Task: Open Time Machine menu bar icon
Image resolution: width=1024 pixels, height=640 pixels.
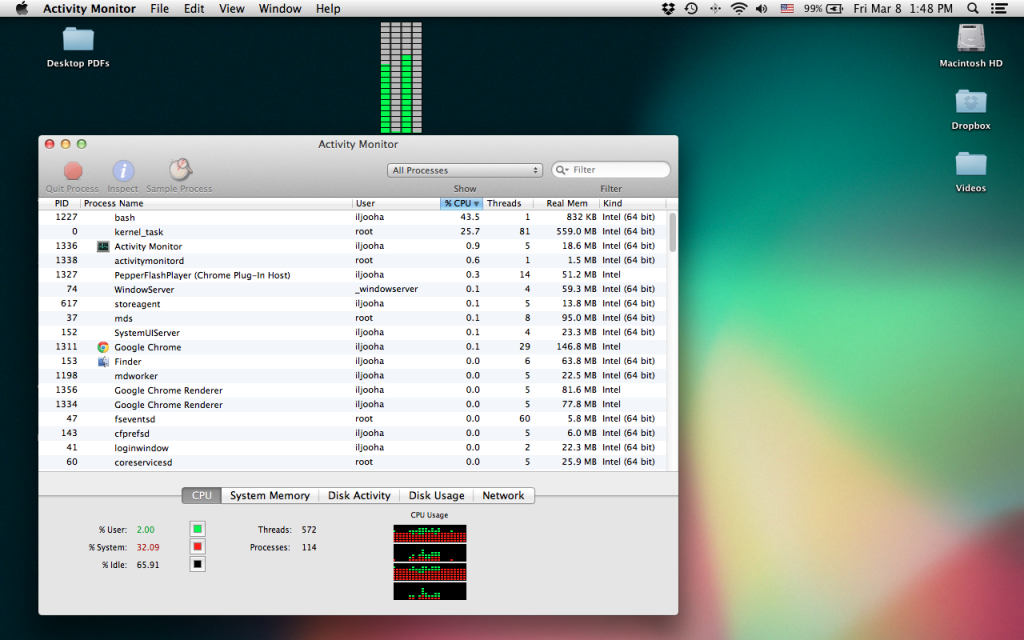Action: (x=691, y=8)
